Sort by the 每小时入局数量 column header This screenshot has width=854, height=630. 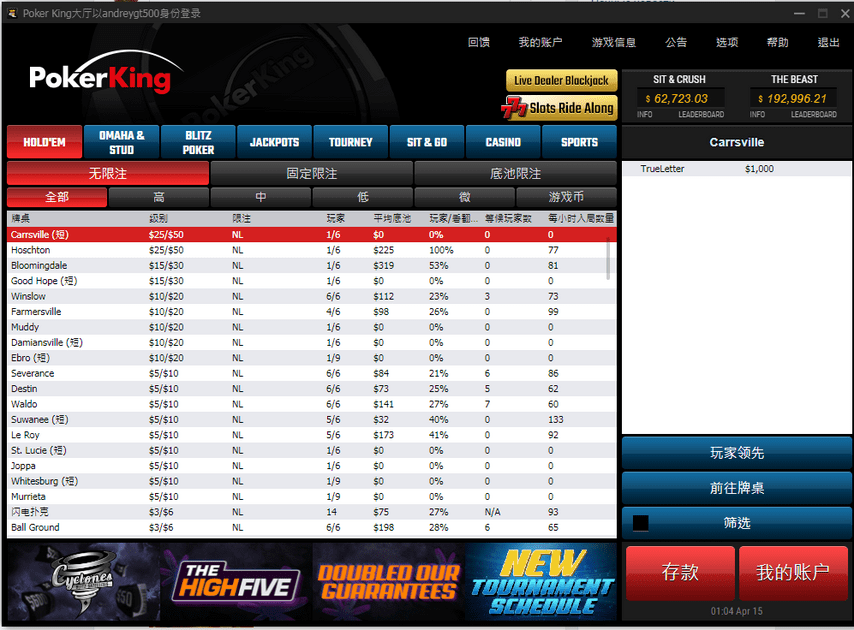click(581, 218)
